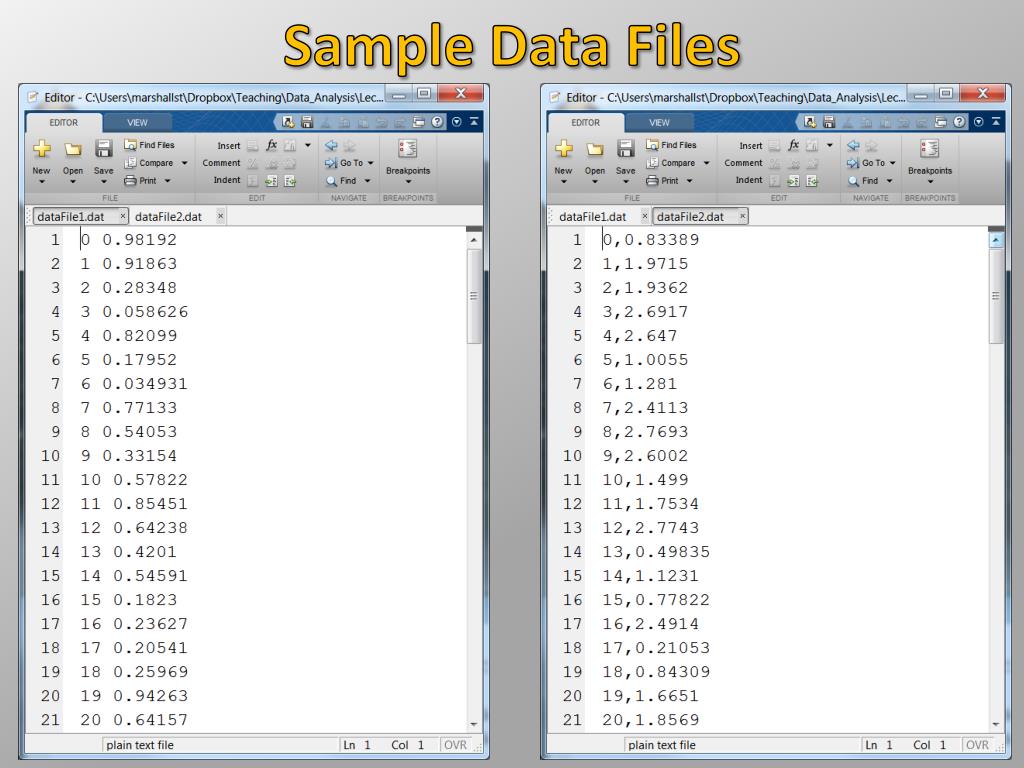Image resolution: width=1024 pixels, height=768 pixels.
Task: Click the scroll up arrow in right editor
Action: coord(996,240)
